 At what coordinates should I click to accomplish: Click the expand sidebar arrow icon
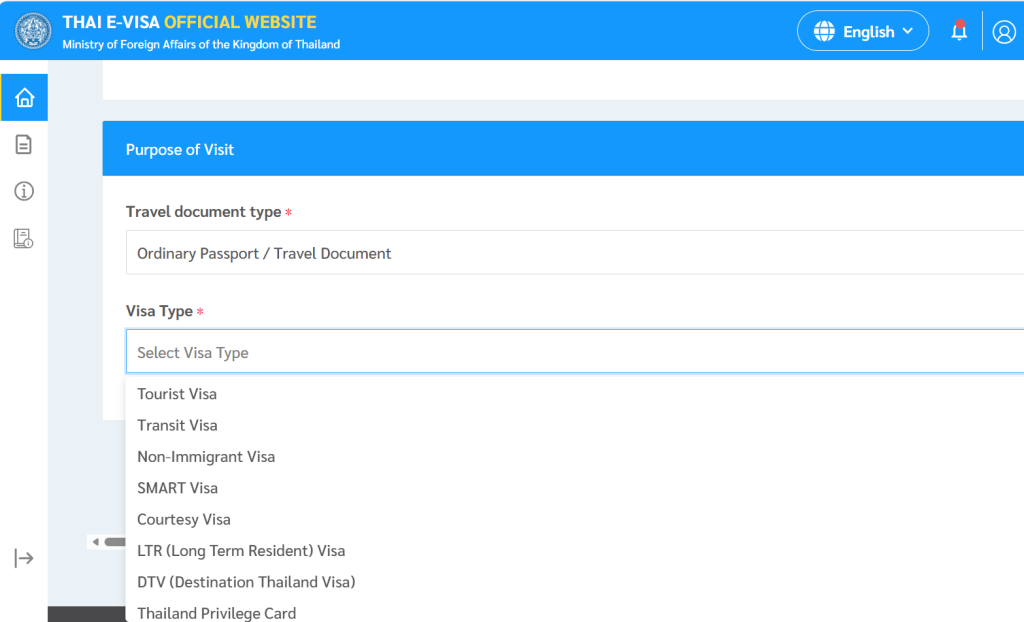[24, 558]
